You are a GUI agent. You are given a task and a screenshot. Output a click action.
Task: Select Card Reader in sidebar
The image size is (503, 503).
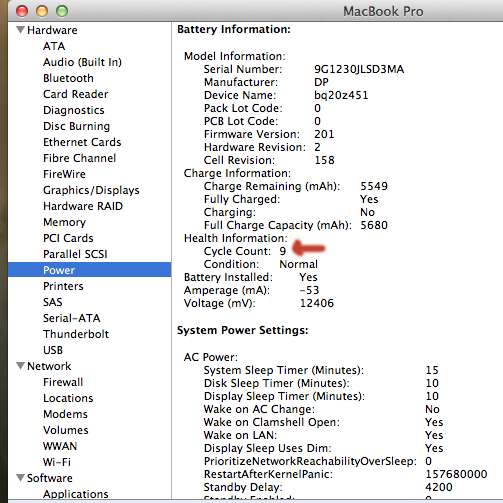[x=76, y=94]
